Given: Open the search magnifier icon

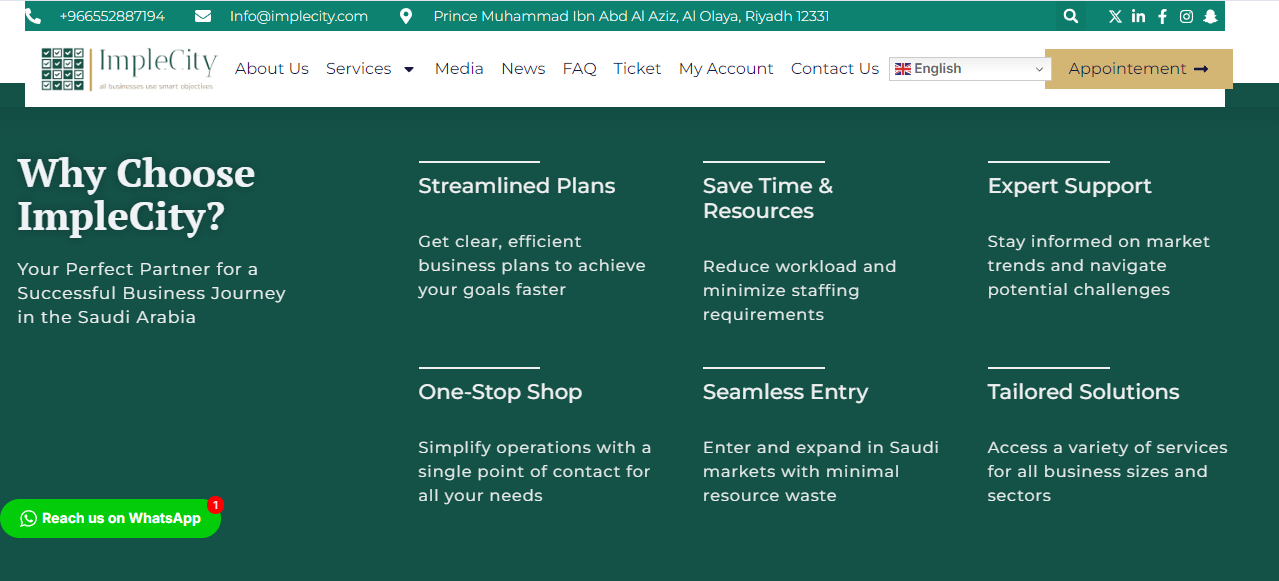Looking at the screenshot, I should 1071,16.
